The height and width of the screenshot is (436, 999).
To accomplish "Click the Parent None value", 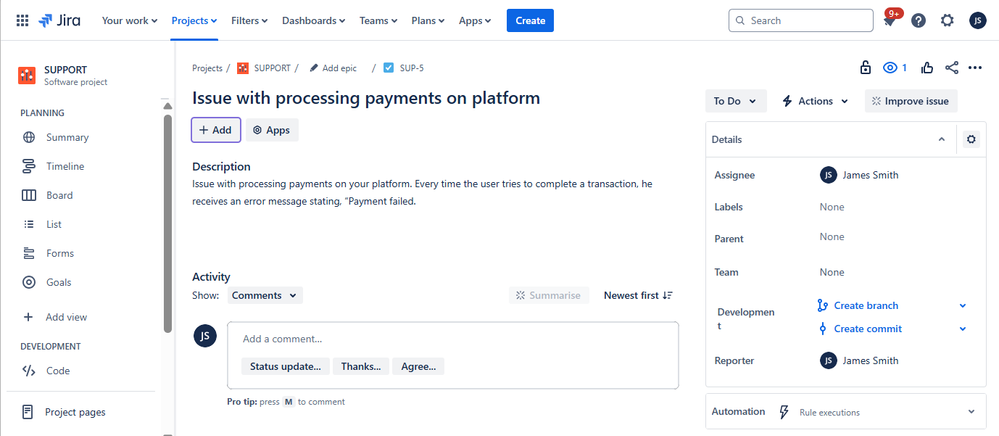I will click(x=831, y=236).
